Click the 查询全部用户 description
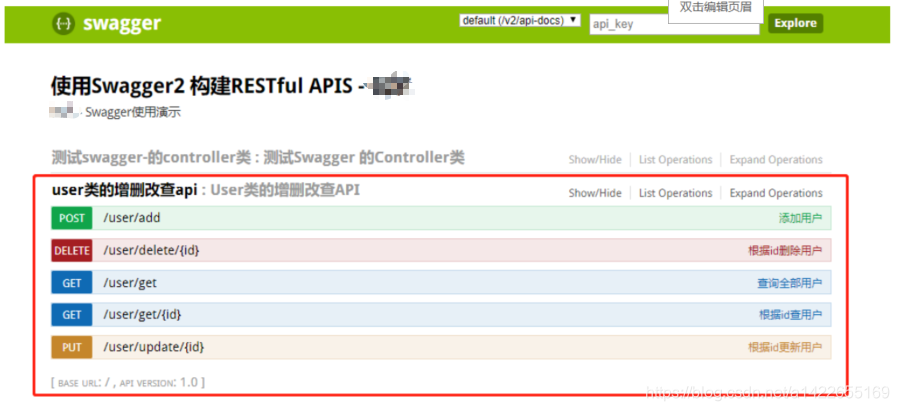899x411 pixels. click(x=789, y=283)
